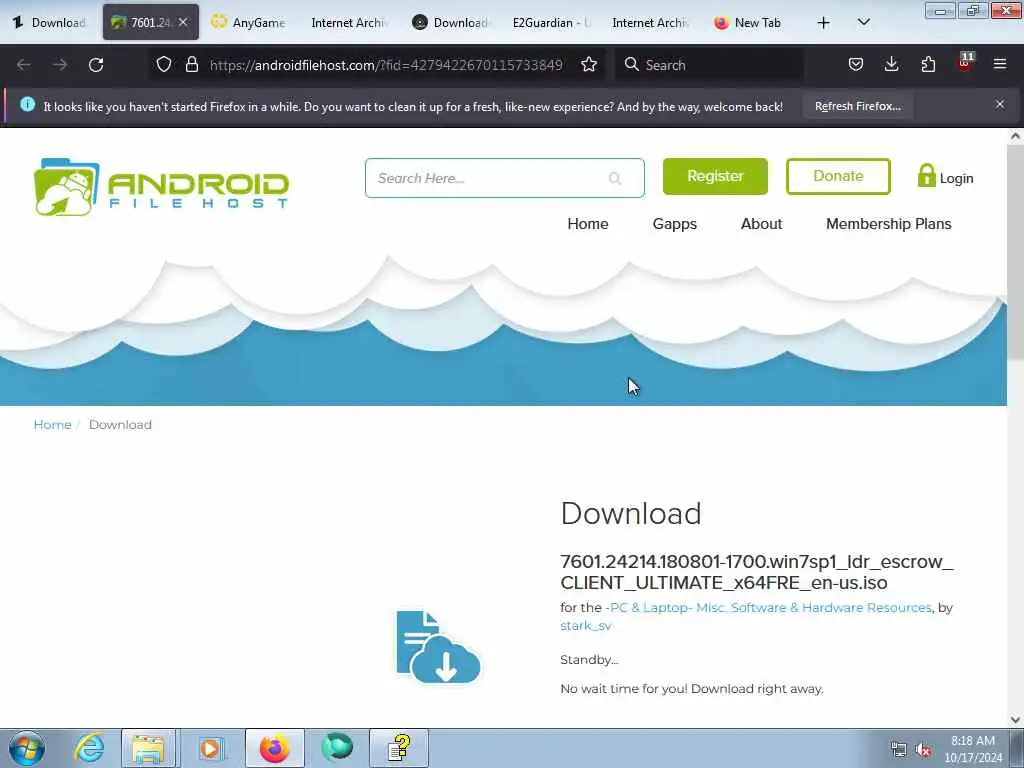Open the Save to Pocket icon

click(x=856, y=64)
